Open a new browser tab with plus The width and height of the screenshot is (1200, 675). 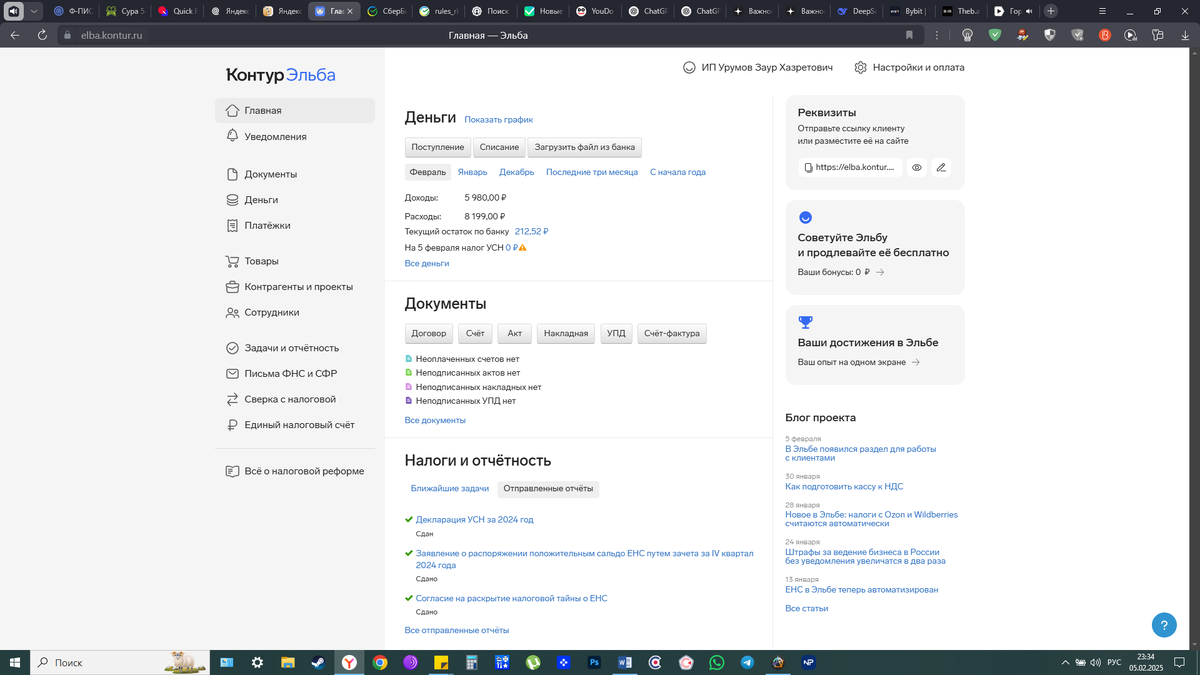coord(1051,11)
